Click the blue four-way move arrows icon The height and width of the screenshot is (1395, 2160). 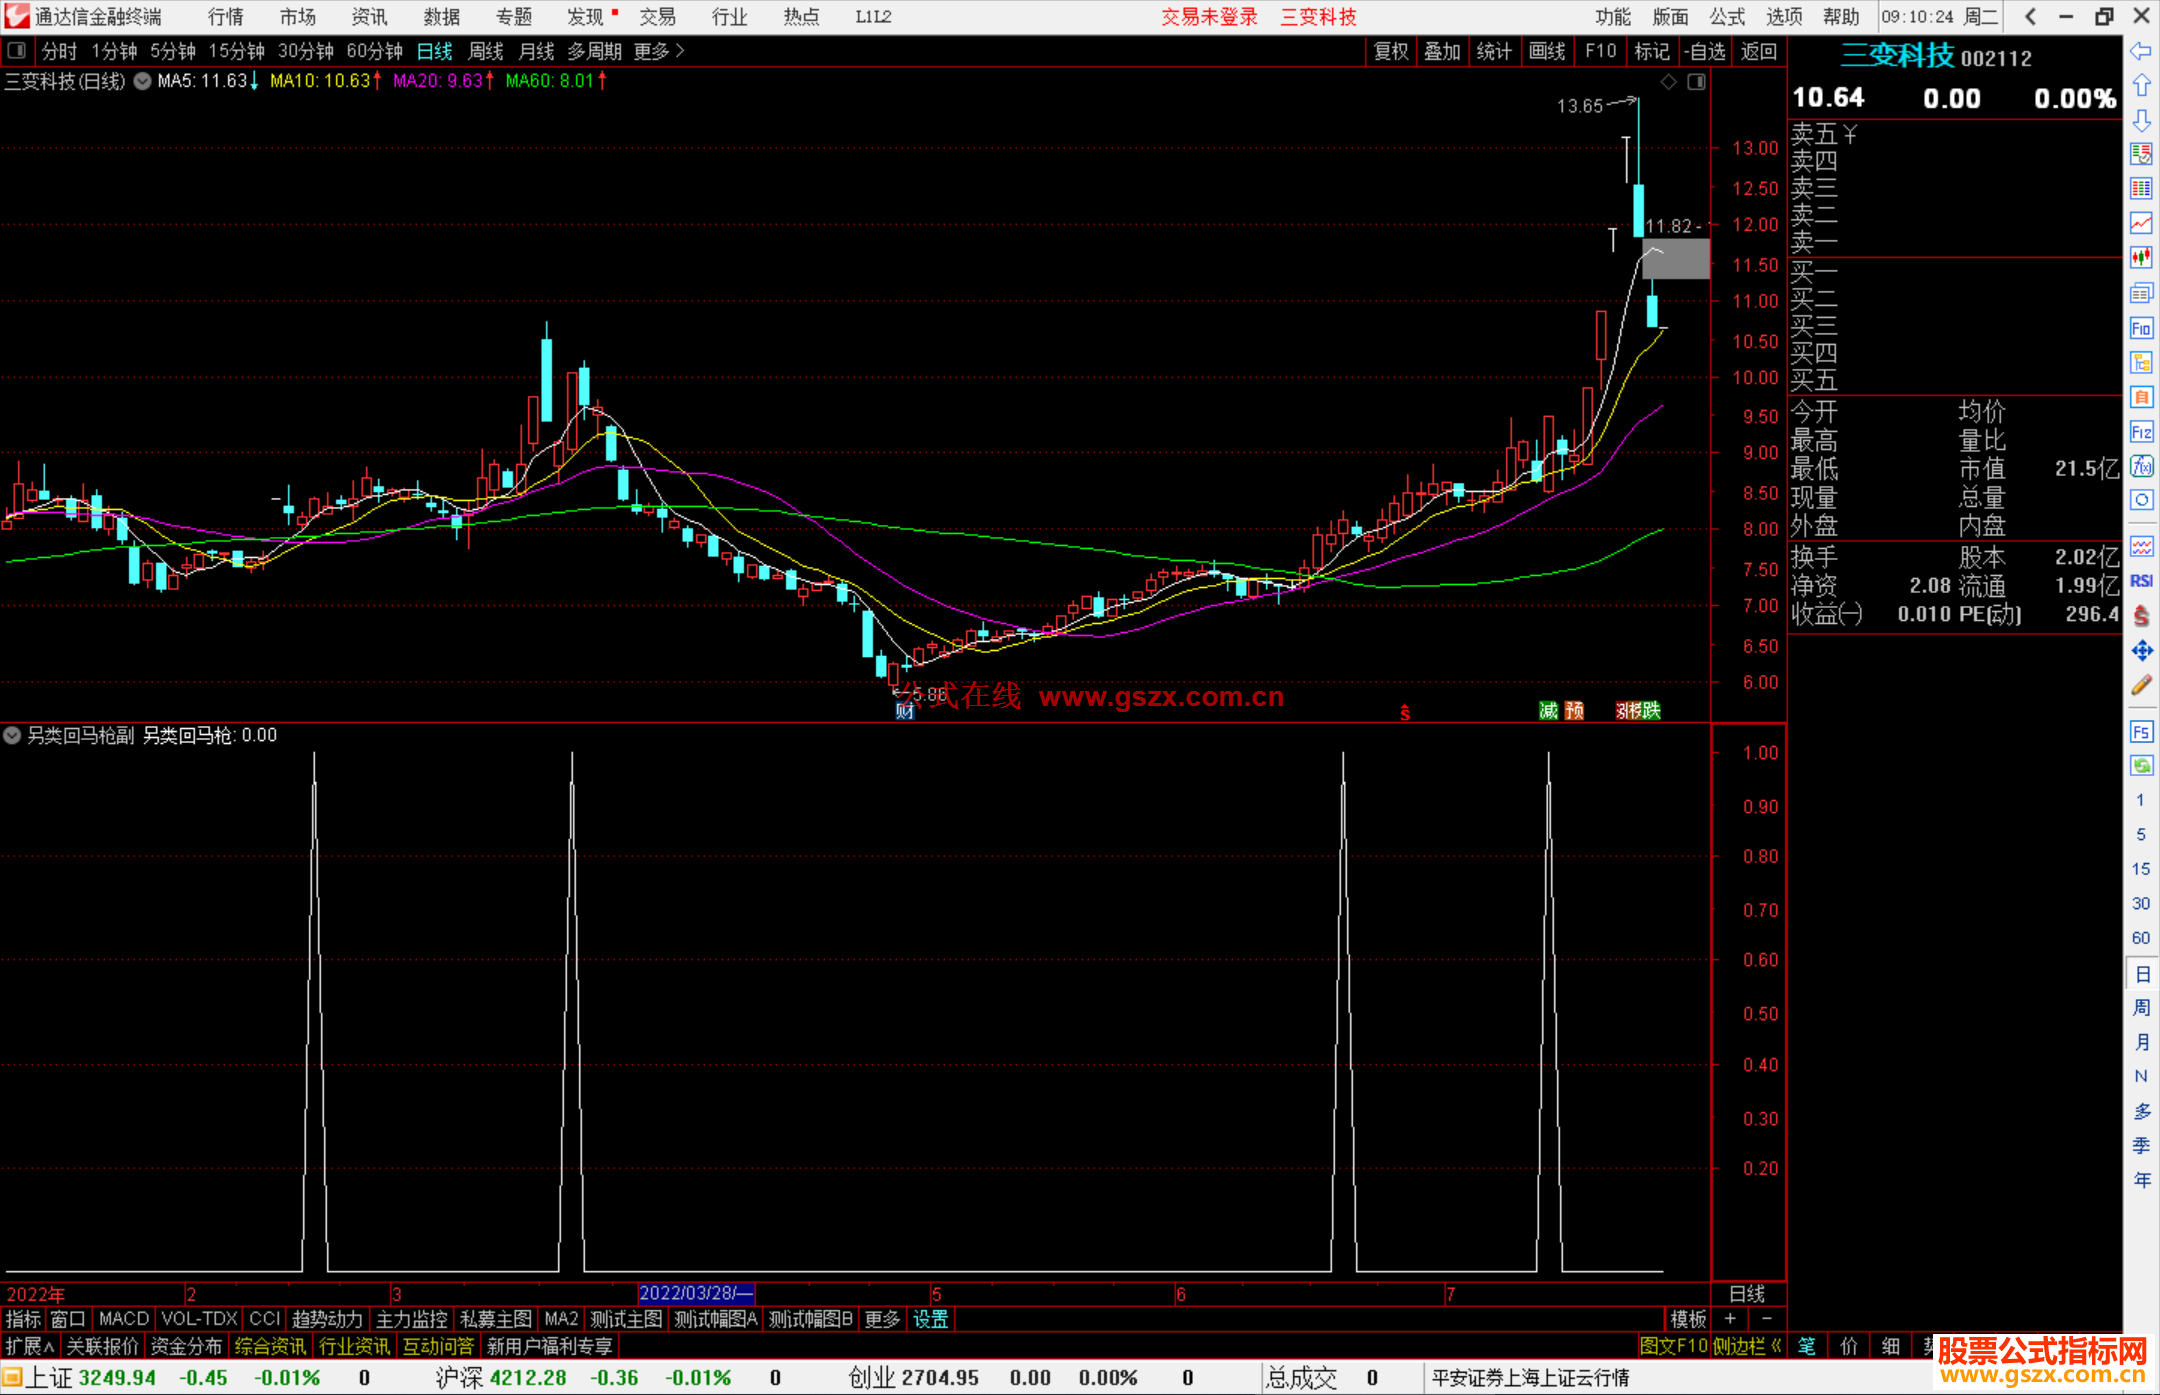tap(2141, 651)
